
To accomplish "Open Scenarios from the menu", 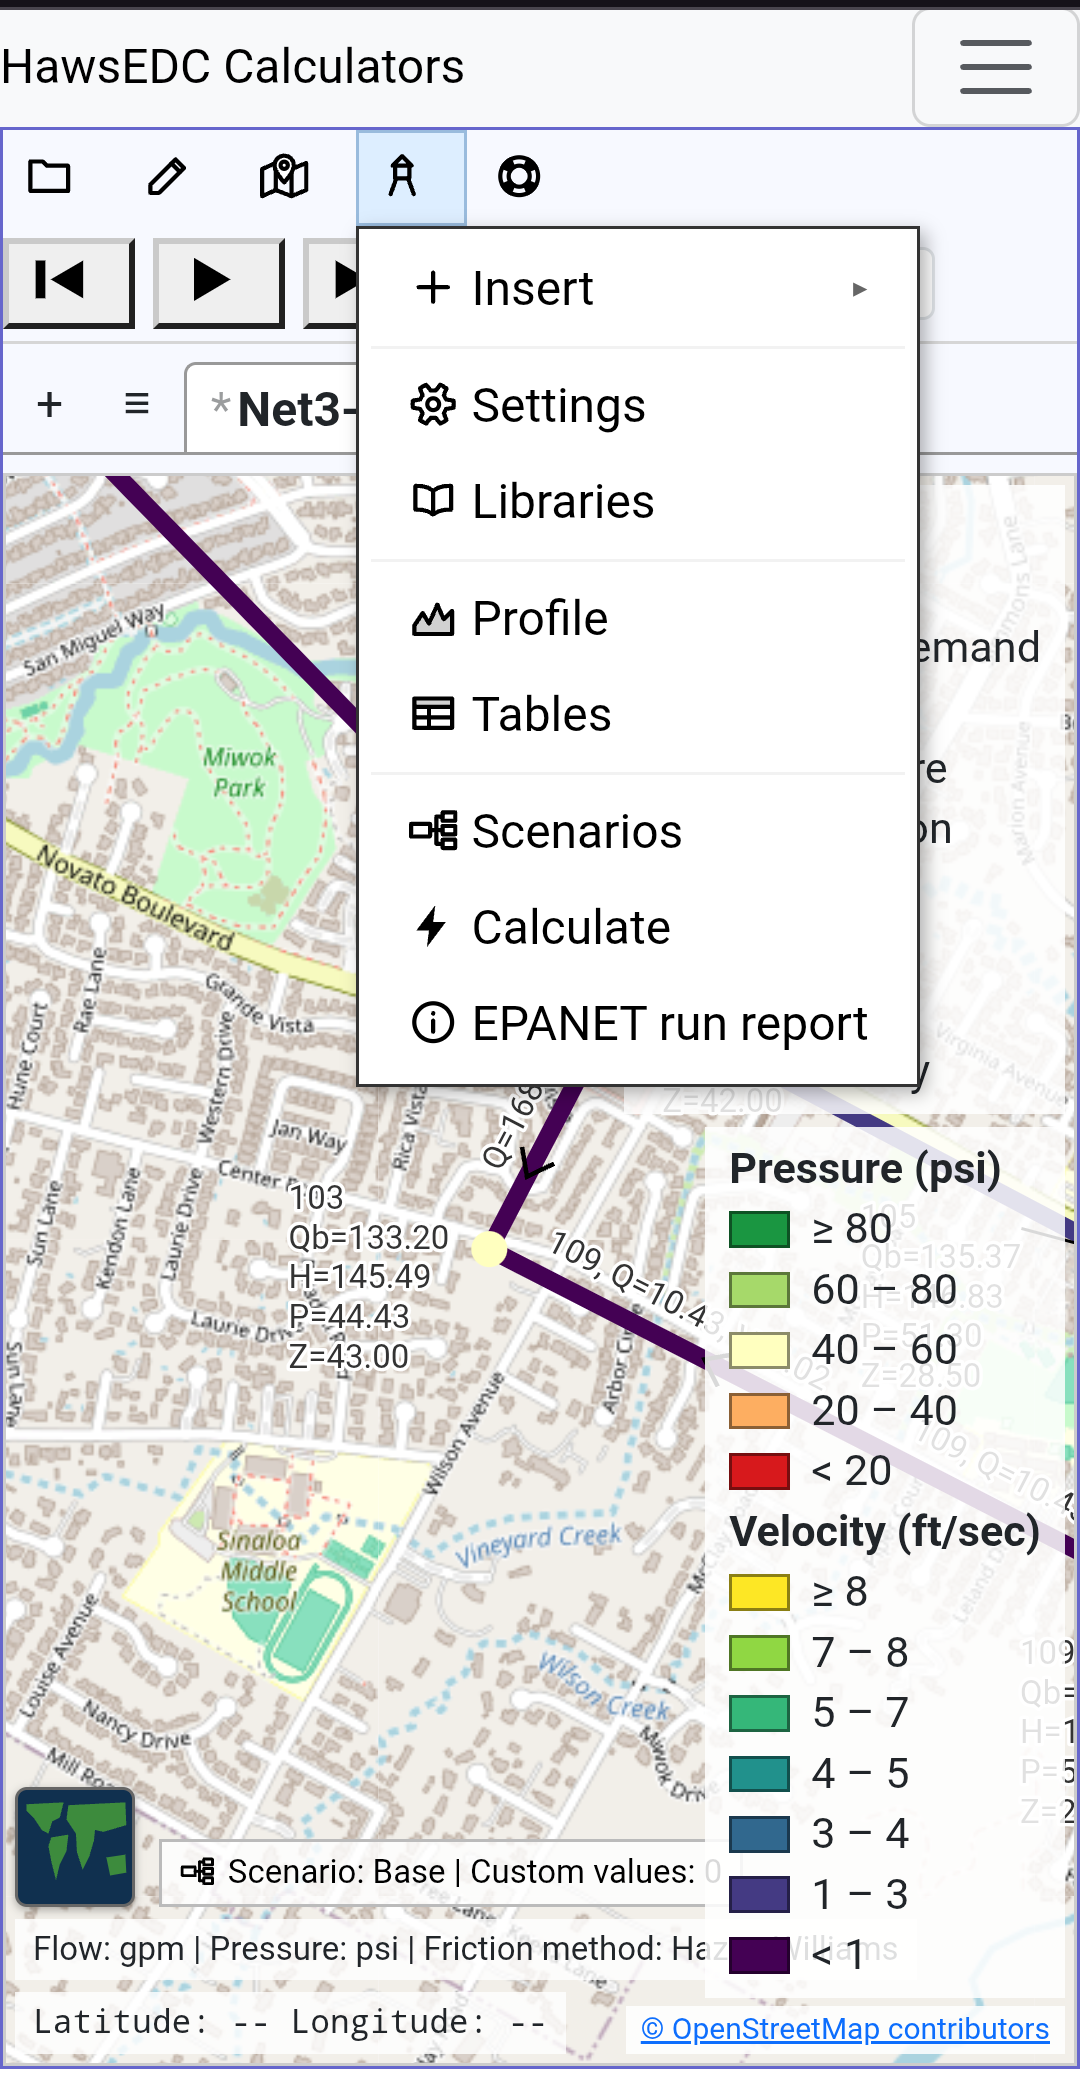I will [638, 832].
